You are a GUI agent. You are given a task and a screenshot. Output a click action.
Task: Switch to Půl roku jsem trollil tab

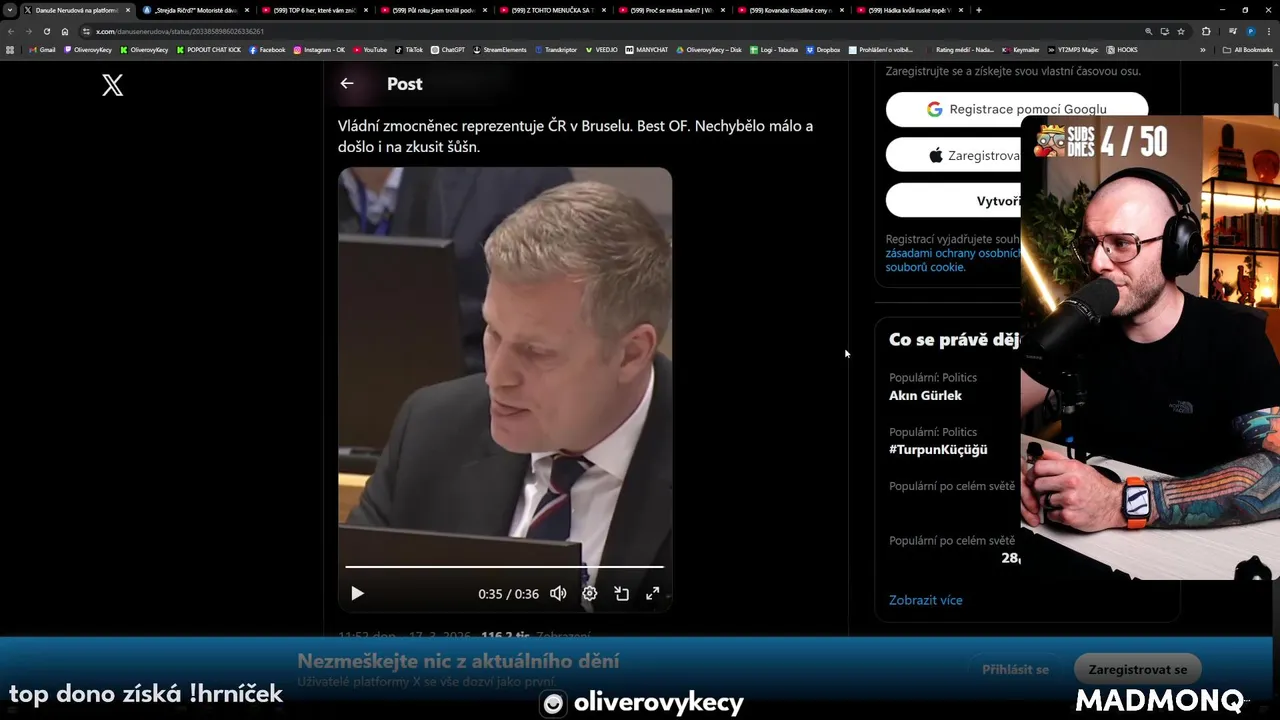tap(433, 10)
